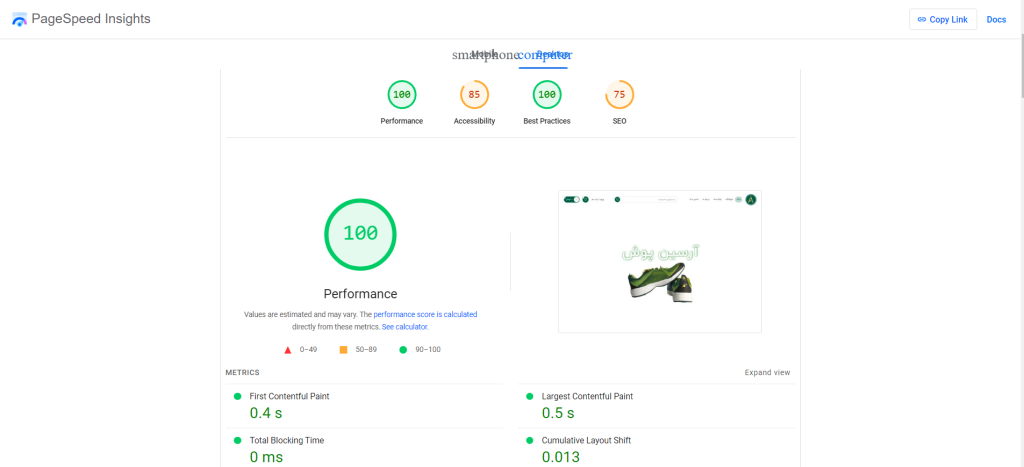This screenshot has width=1024, height=467.
Task: Click the page screenshot thumbnail
Action: coord(660,261)
